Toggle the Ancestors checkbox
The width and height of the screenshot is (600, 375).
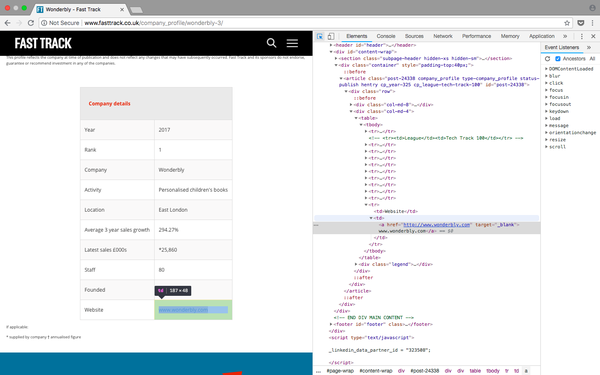[558, 59]
